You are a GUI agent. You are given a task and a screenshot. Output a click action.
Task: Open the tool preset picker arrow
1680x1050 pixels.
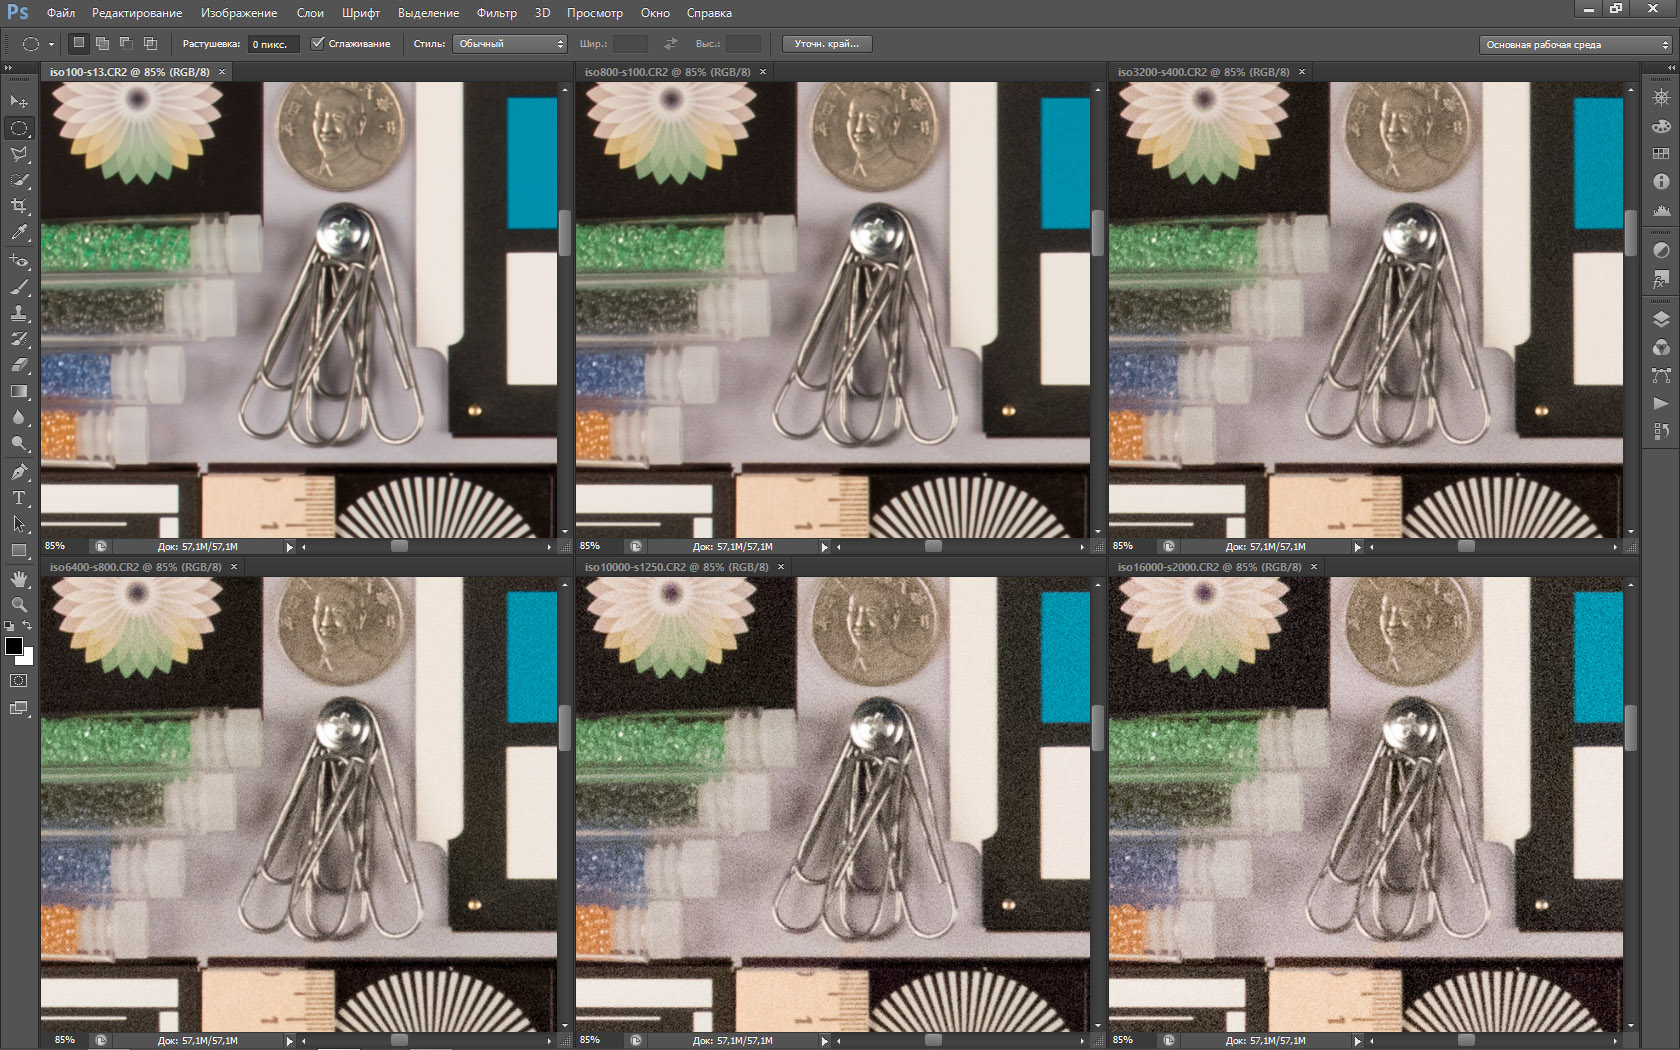51,44
